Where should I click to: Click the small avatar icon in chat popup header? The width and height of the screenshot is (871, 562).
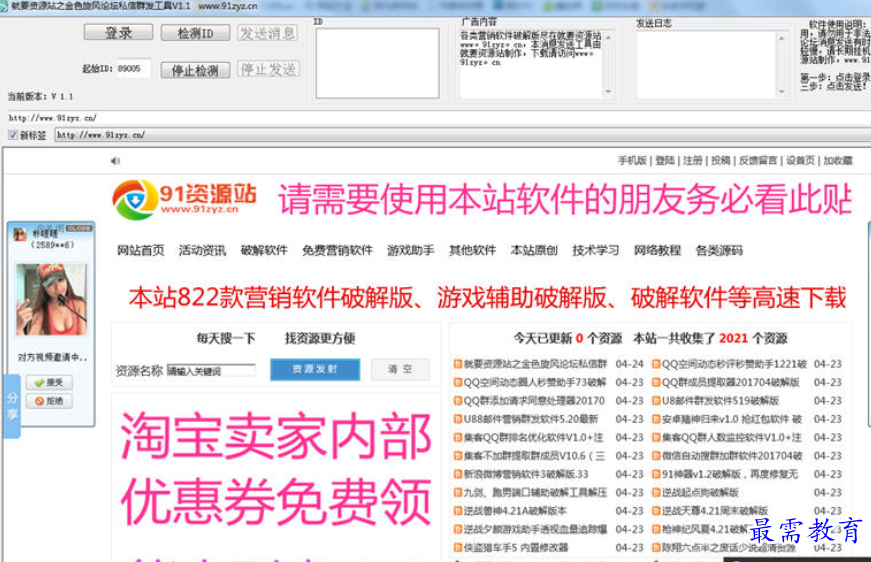coord(20,234)
